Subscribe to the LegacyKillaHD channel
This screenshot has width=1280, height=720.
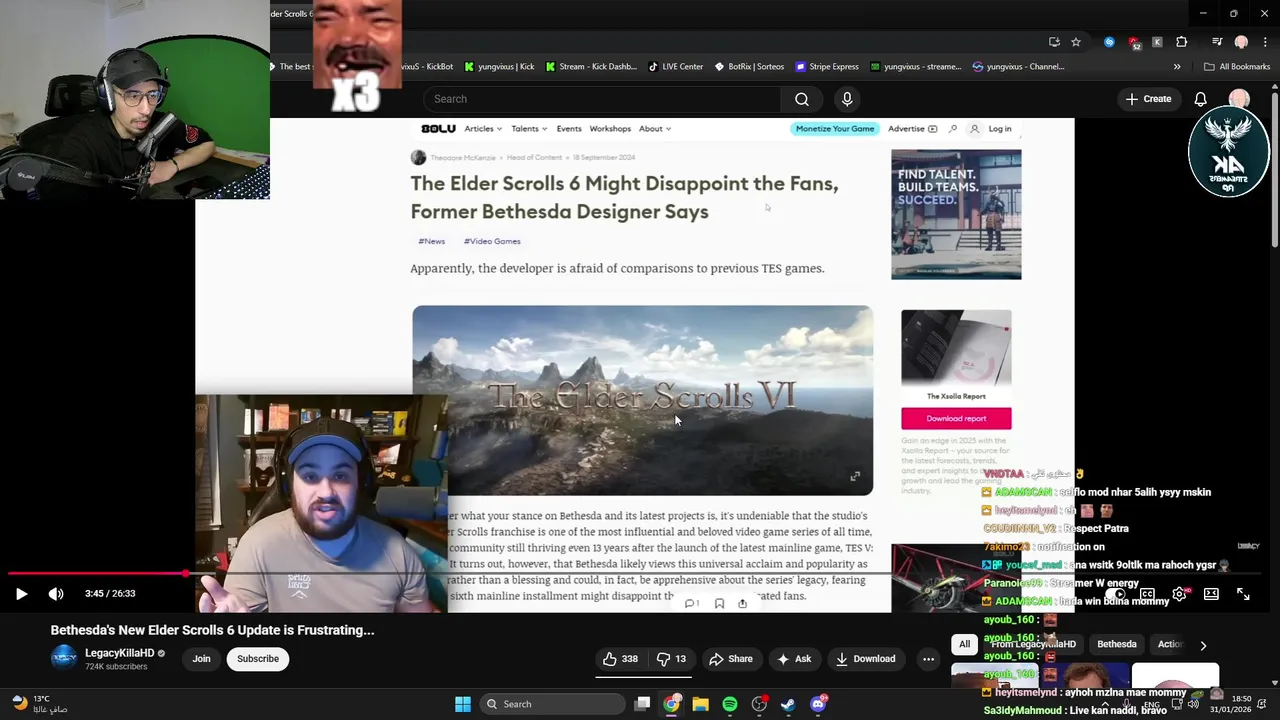click(258, 659)
